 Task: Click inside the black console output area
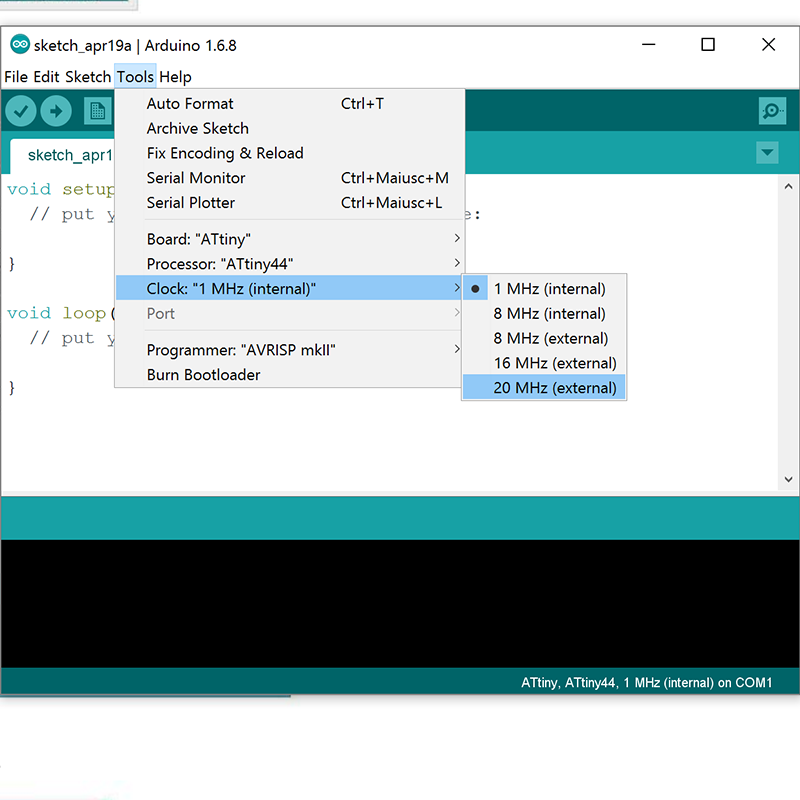pyautogui.click(x=400, y=604)
